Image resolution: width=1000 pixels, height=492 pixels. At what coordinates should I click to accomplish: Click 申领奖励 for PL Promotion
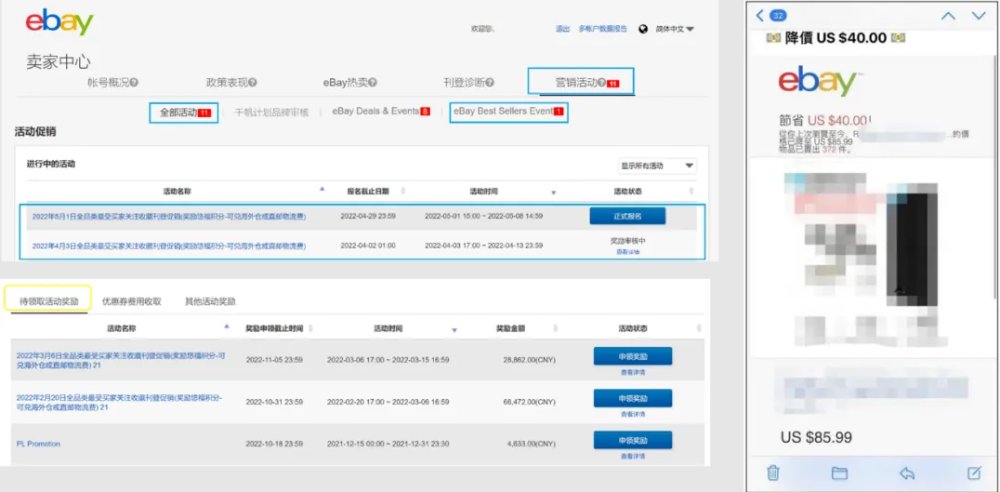[633, 440]
